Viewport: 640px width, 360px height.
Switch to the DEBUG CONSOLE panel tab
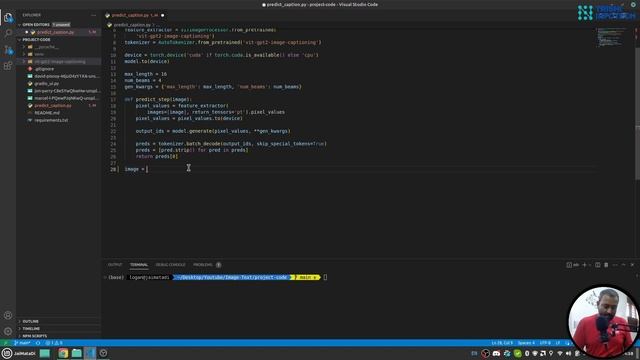point(170,265)
